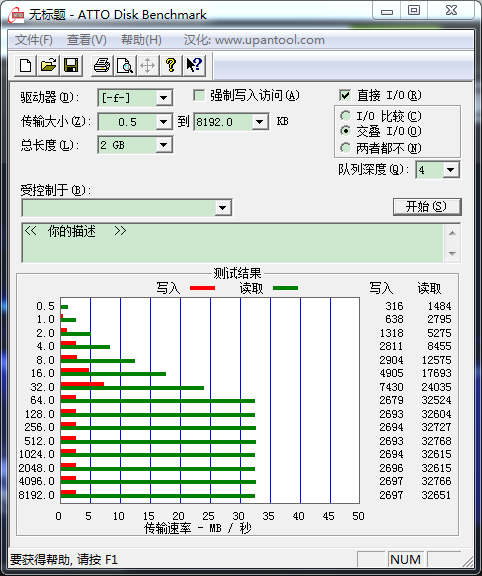This screenshot has width=482, height=576.
Task: Open the 总长度 2 GB dropdown
Action: tap(163, 145)
